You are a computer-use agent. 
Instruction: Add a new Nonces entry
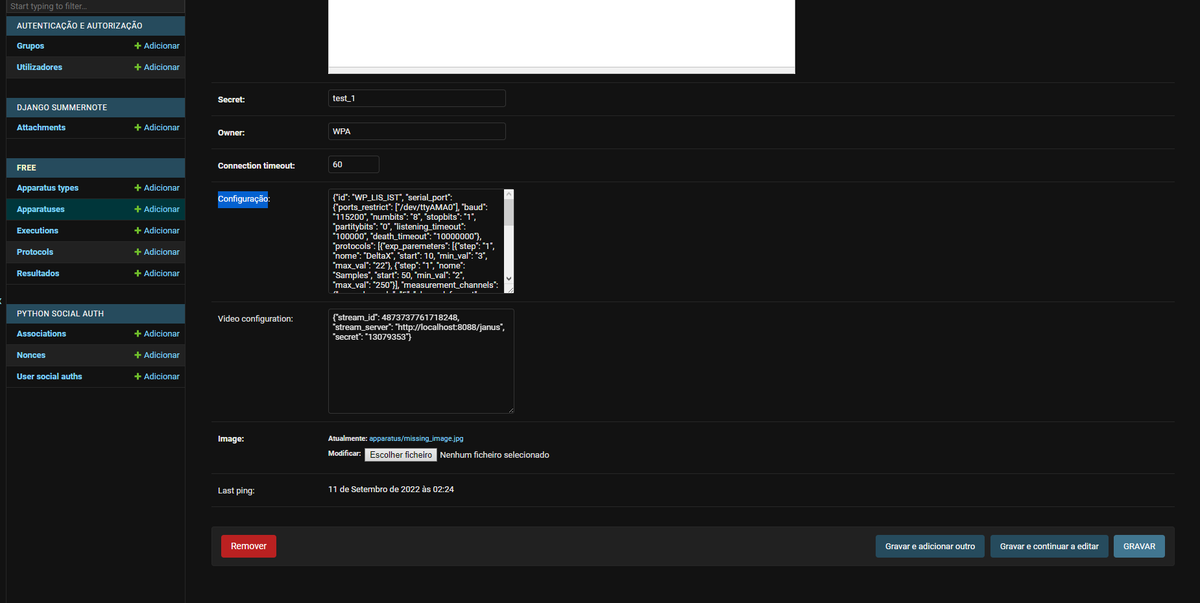pyautogui.click(x=157, y=355)
